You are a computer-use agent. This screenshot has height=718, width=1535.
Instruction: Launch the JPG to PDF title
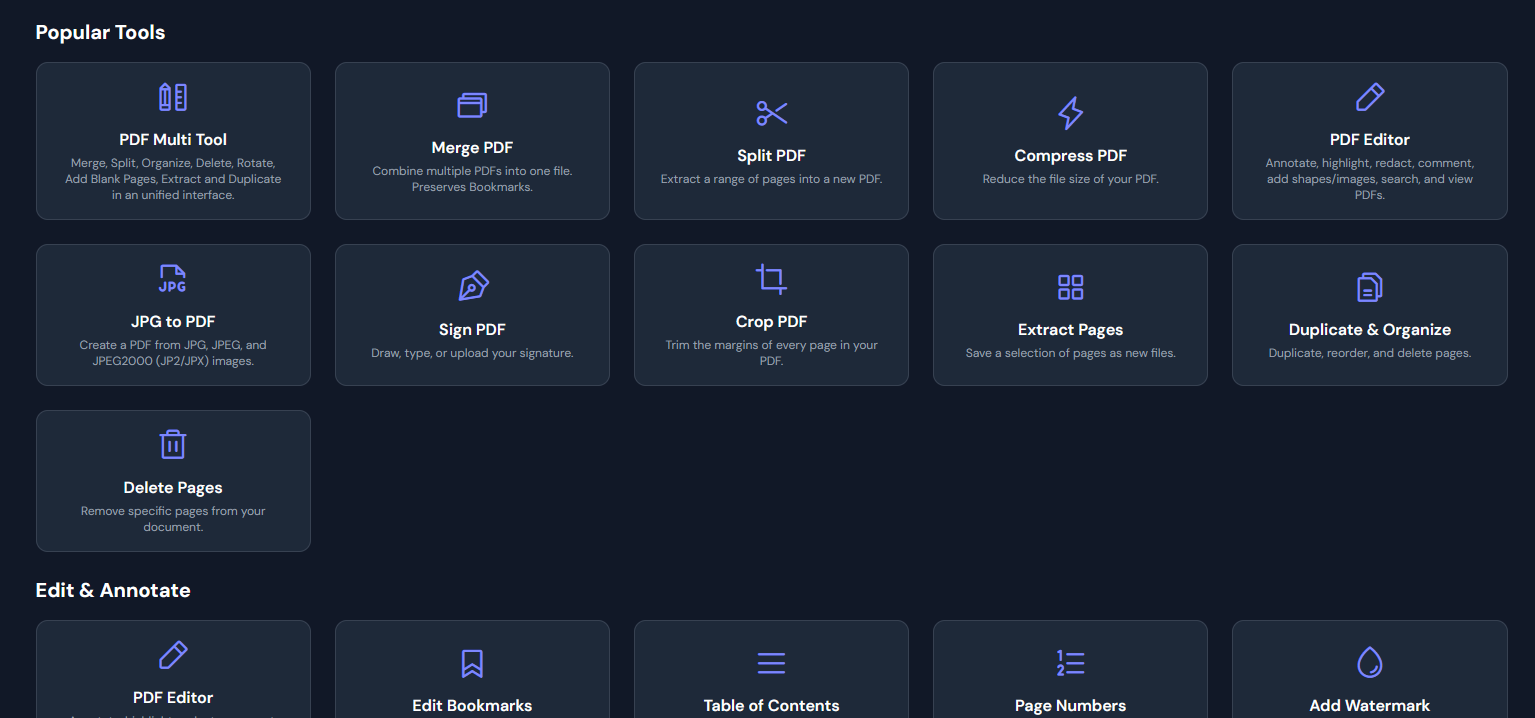[x=173, y=322]
